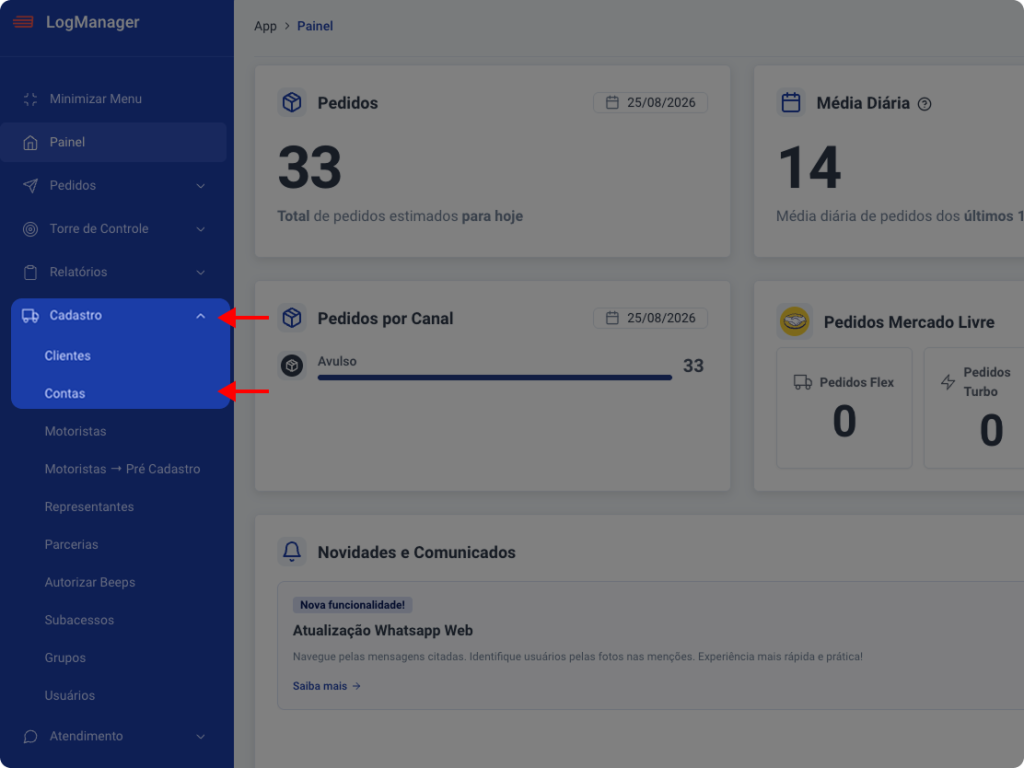
Task: Expand the Atendimento submenu chevron
Action: coord(200,737)
